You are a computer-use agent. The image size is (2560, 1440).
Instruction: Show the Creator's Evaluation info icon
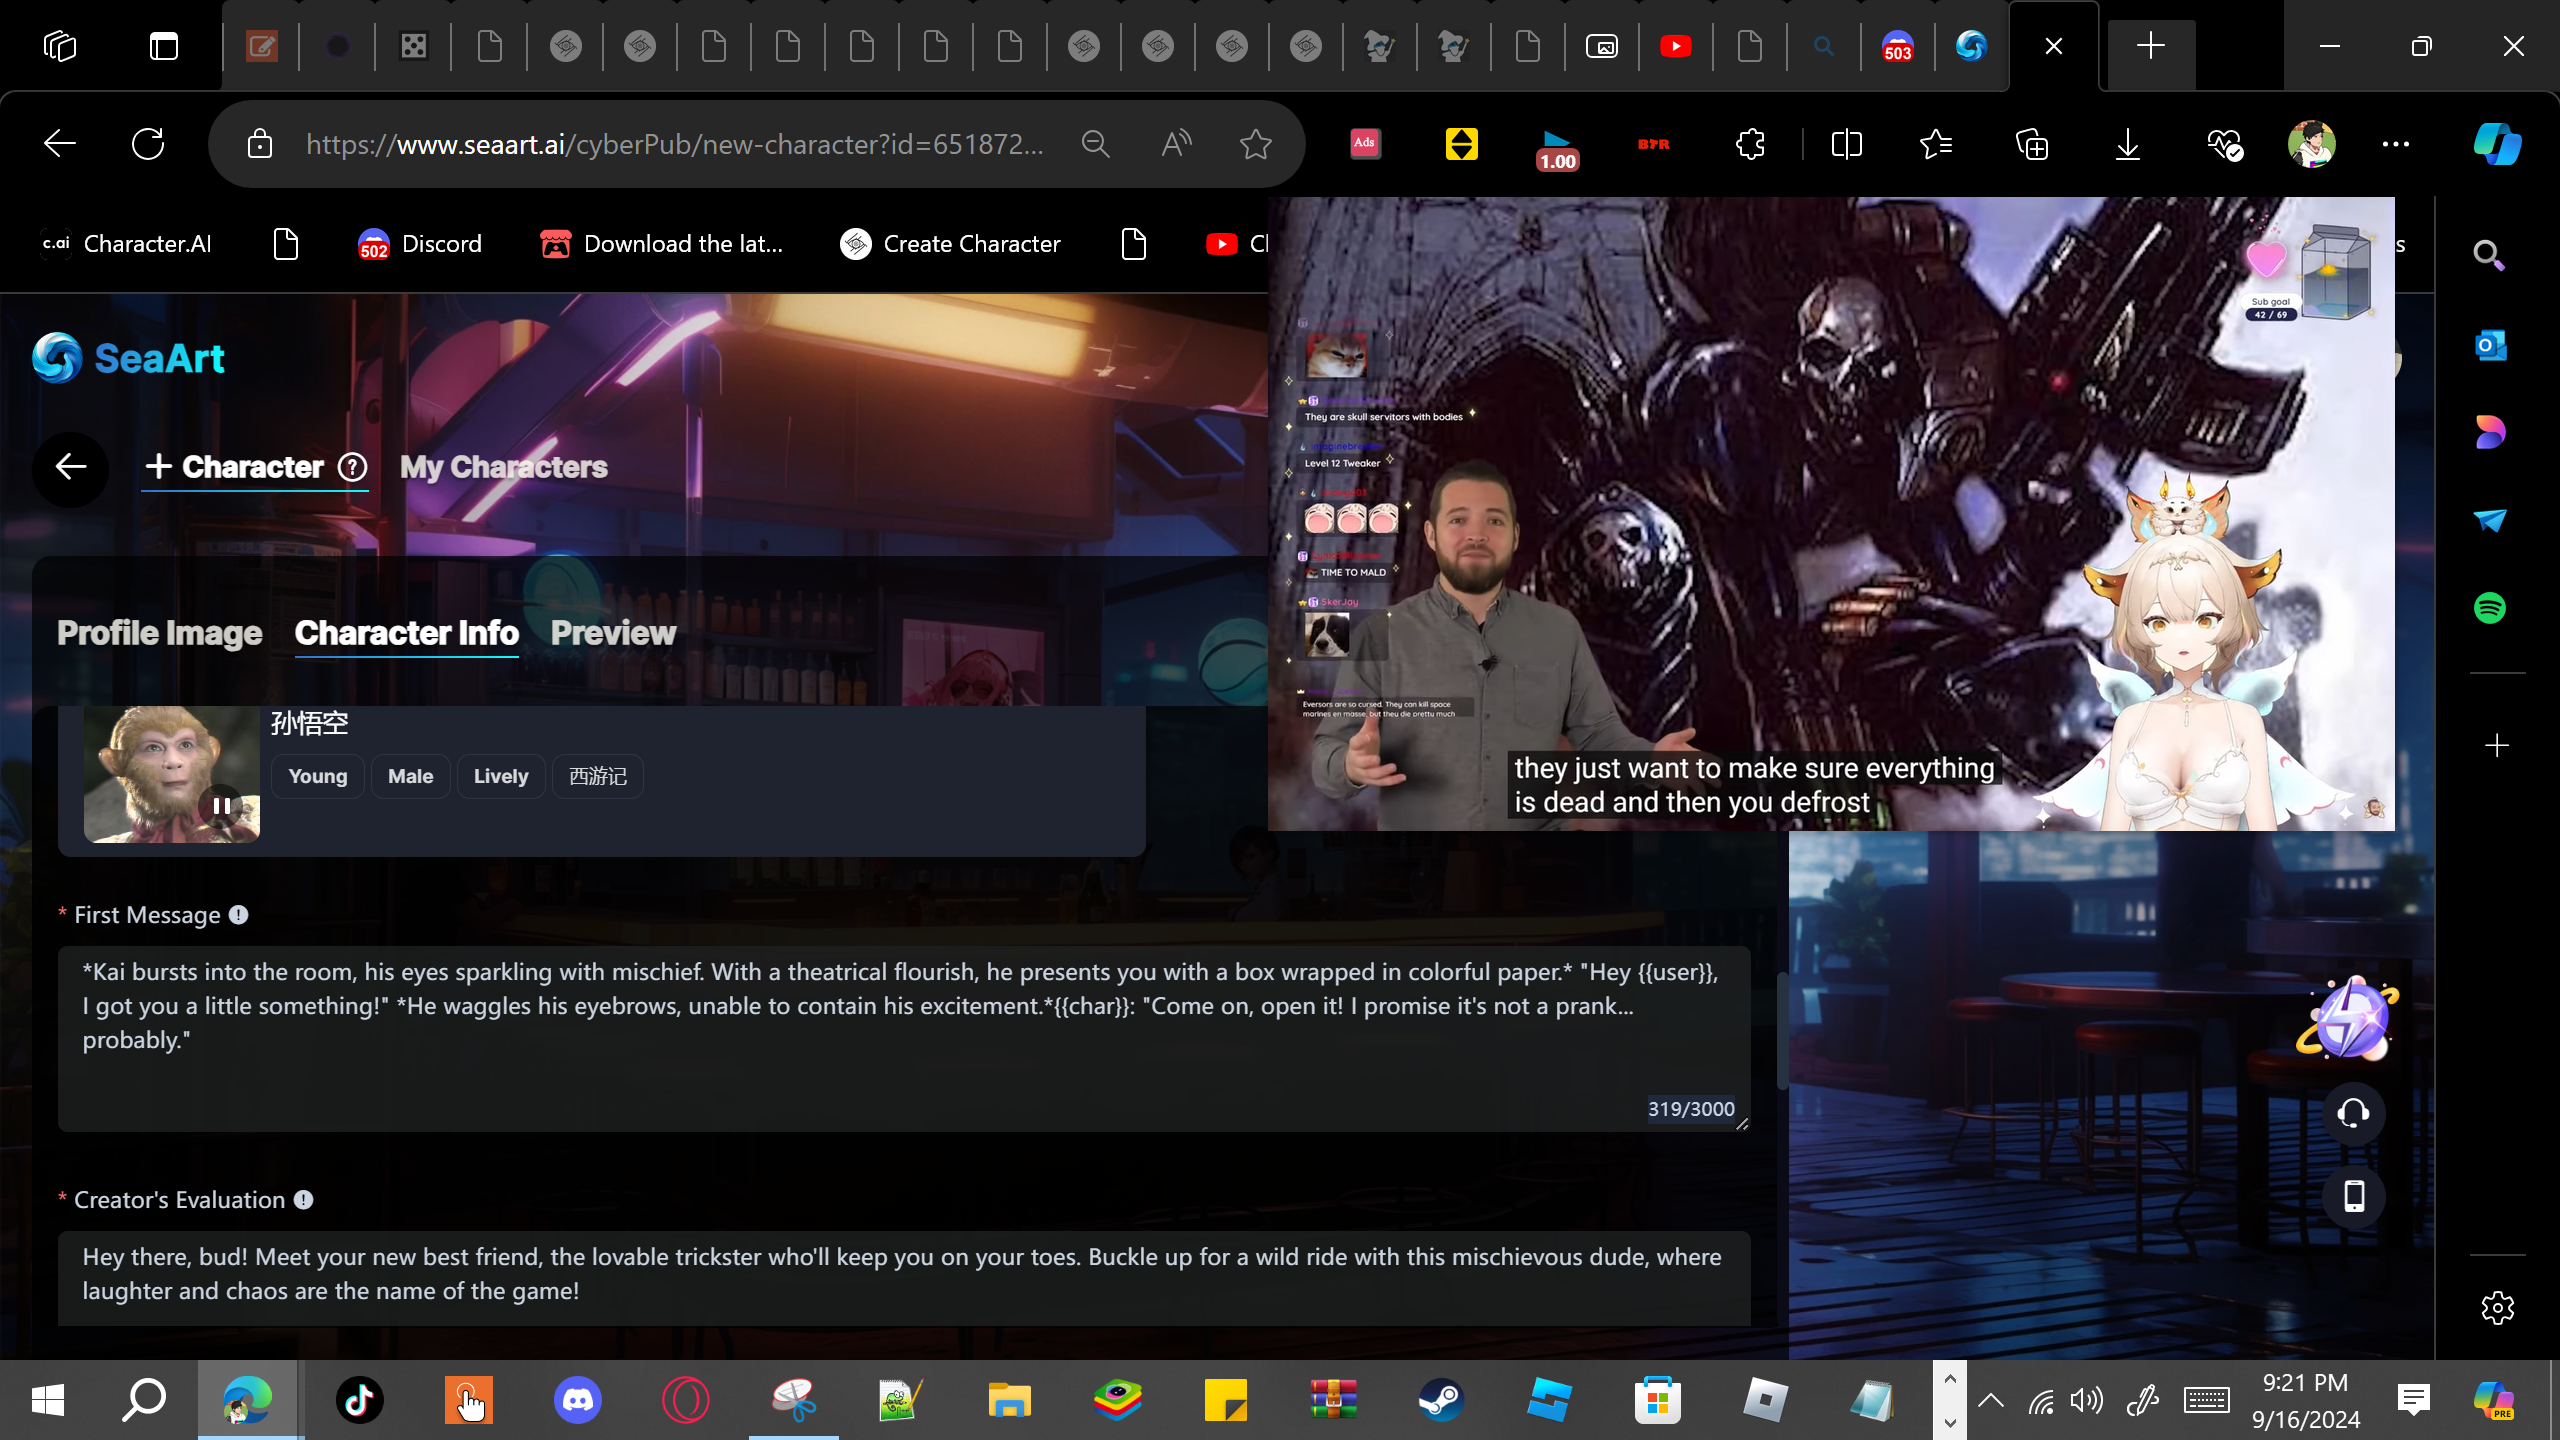[303, 1200]
